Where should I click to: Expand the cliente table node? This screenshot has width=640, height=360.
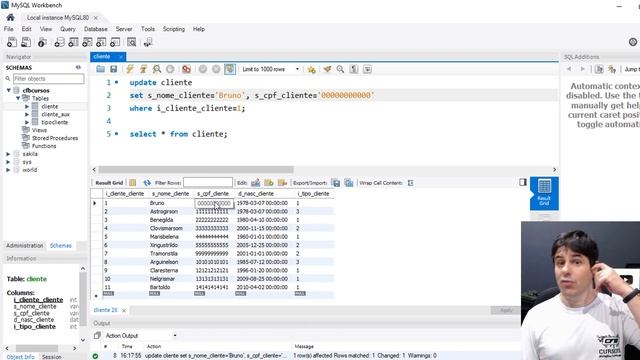[27, 107]
